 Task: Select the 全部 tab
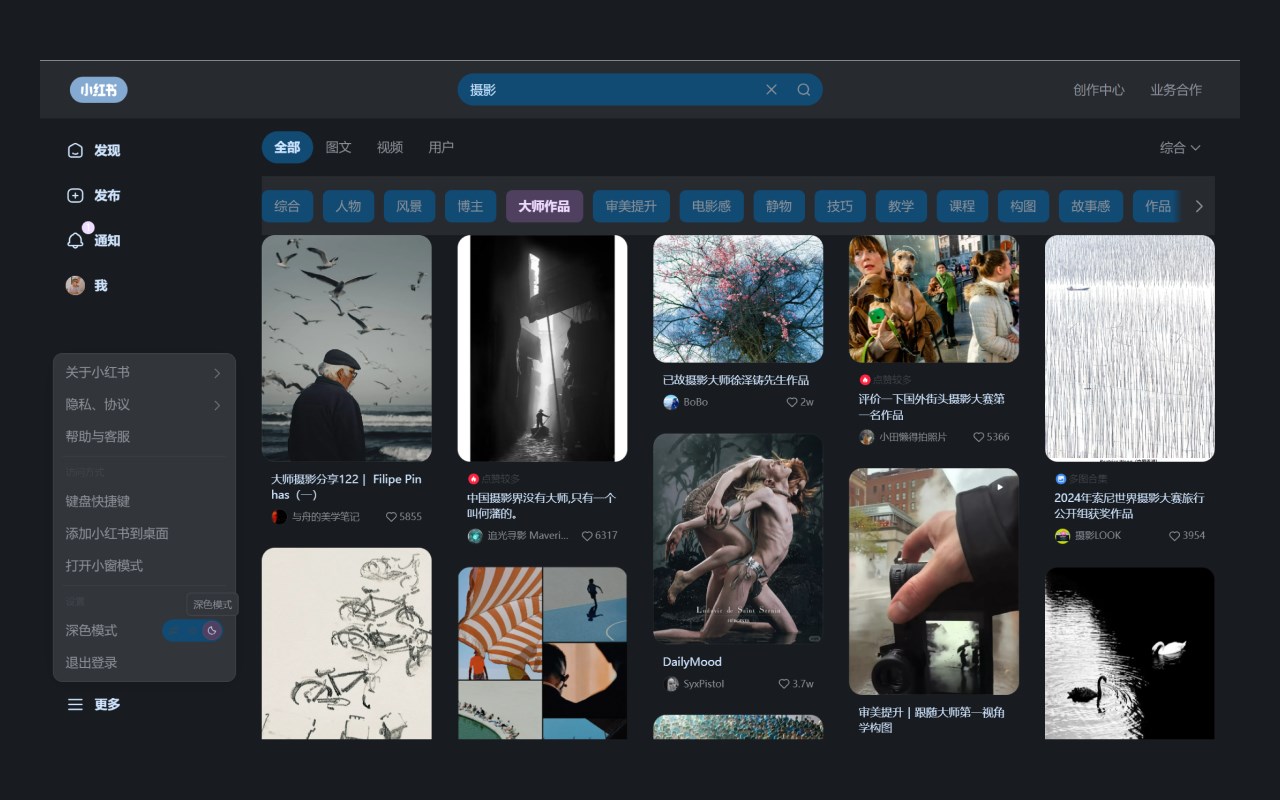click(x=287, y=147)
